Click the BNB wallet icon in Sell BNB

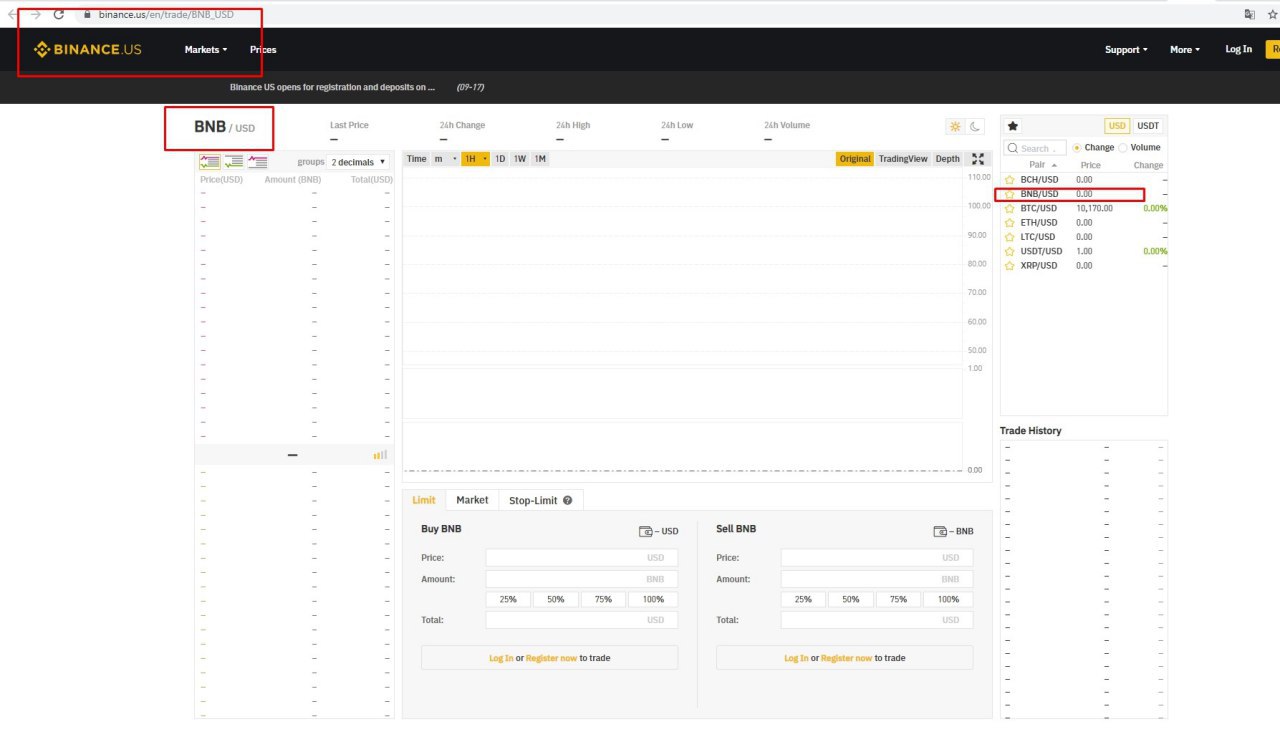click(940, 531)
